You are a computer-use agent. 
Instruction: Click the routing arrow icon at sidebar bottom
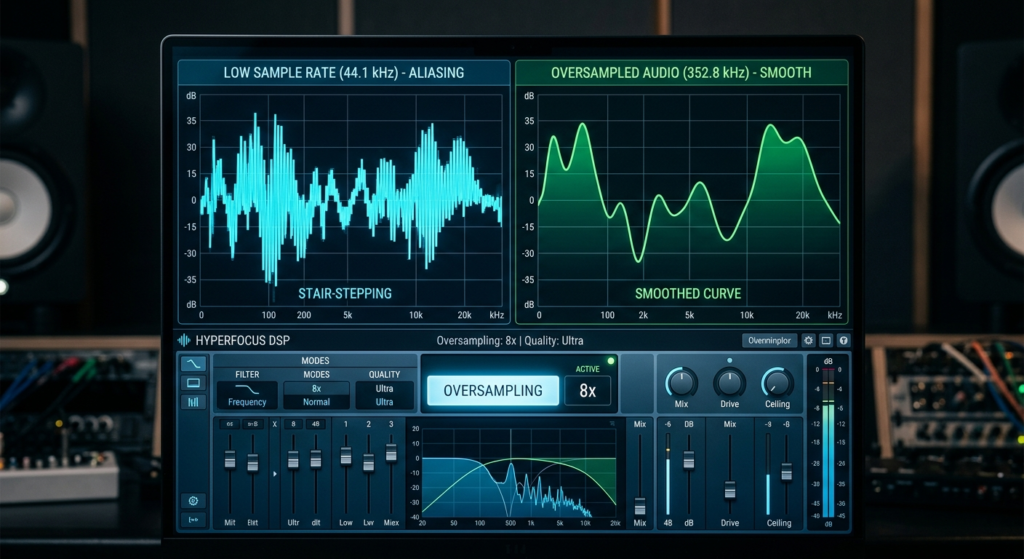pyautogui.click(x=193, y=520)
